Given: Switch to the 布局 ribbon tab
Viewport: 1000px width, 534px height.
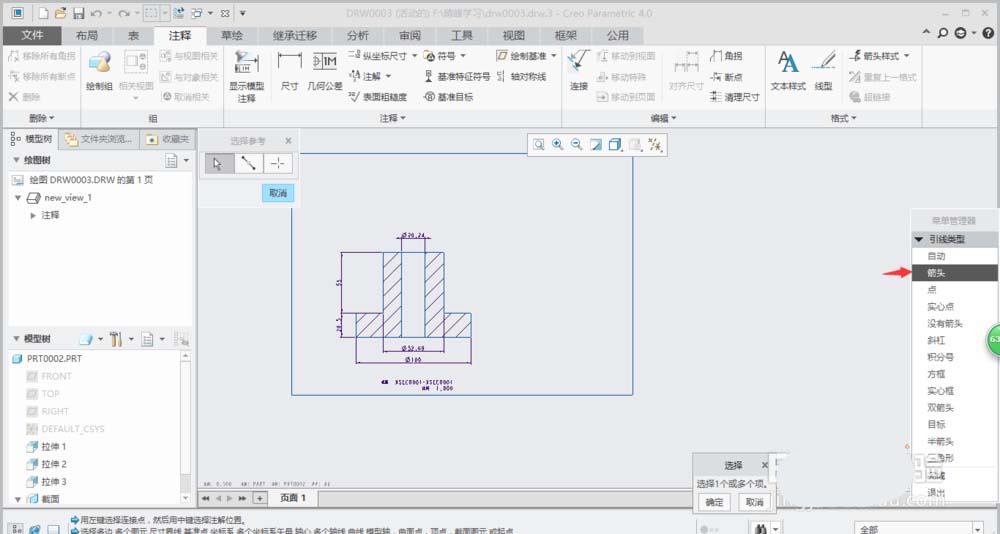Looking at the screenshot, I should [x=87, y=35].
